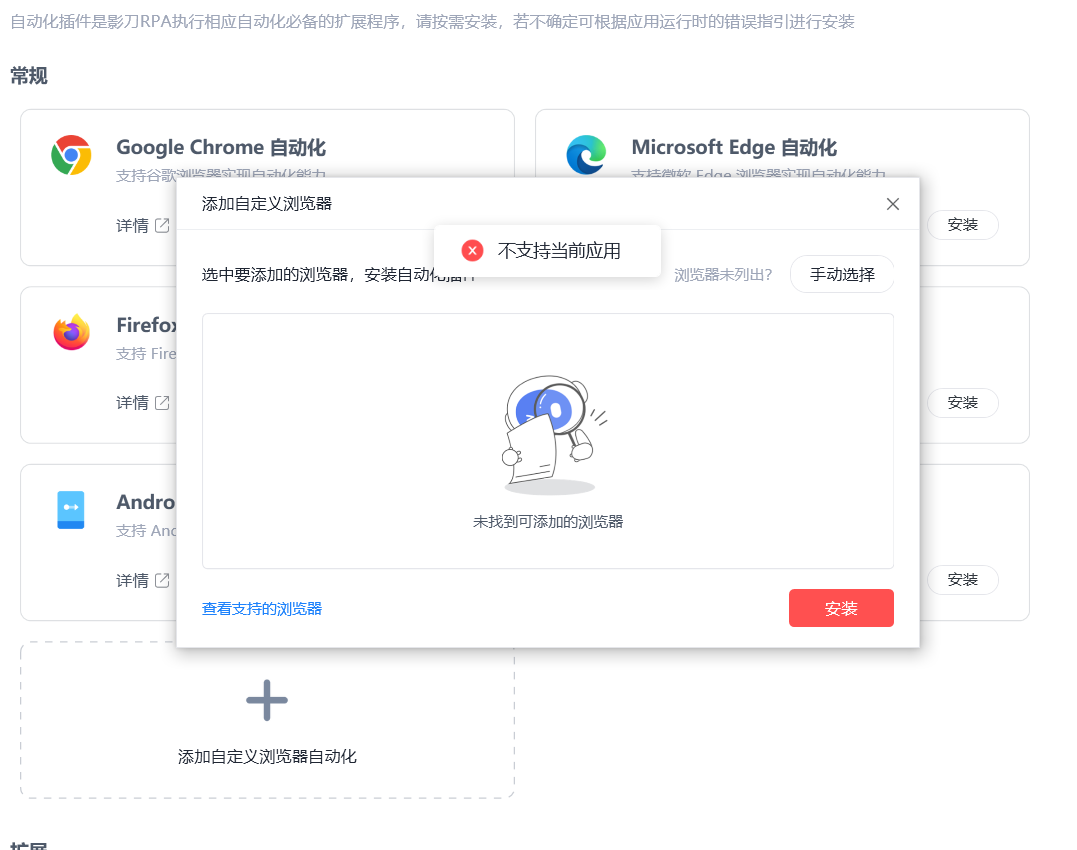This screenshot has width=1077, height=850.
Task: Click the Firefox icon
Action: [71, 332]
